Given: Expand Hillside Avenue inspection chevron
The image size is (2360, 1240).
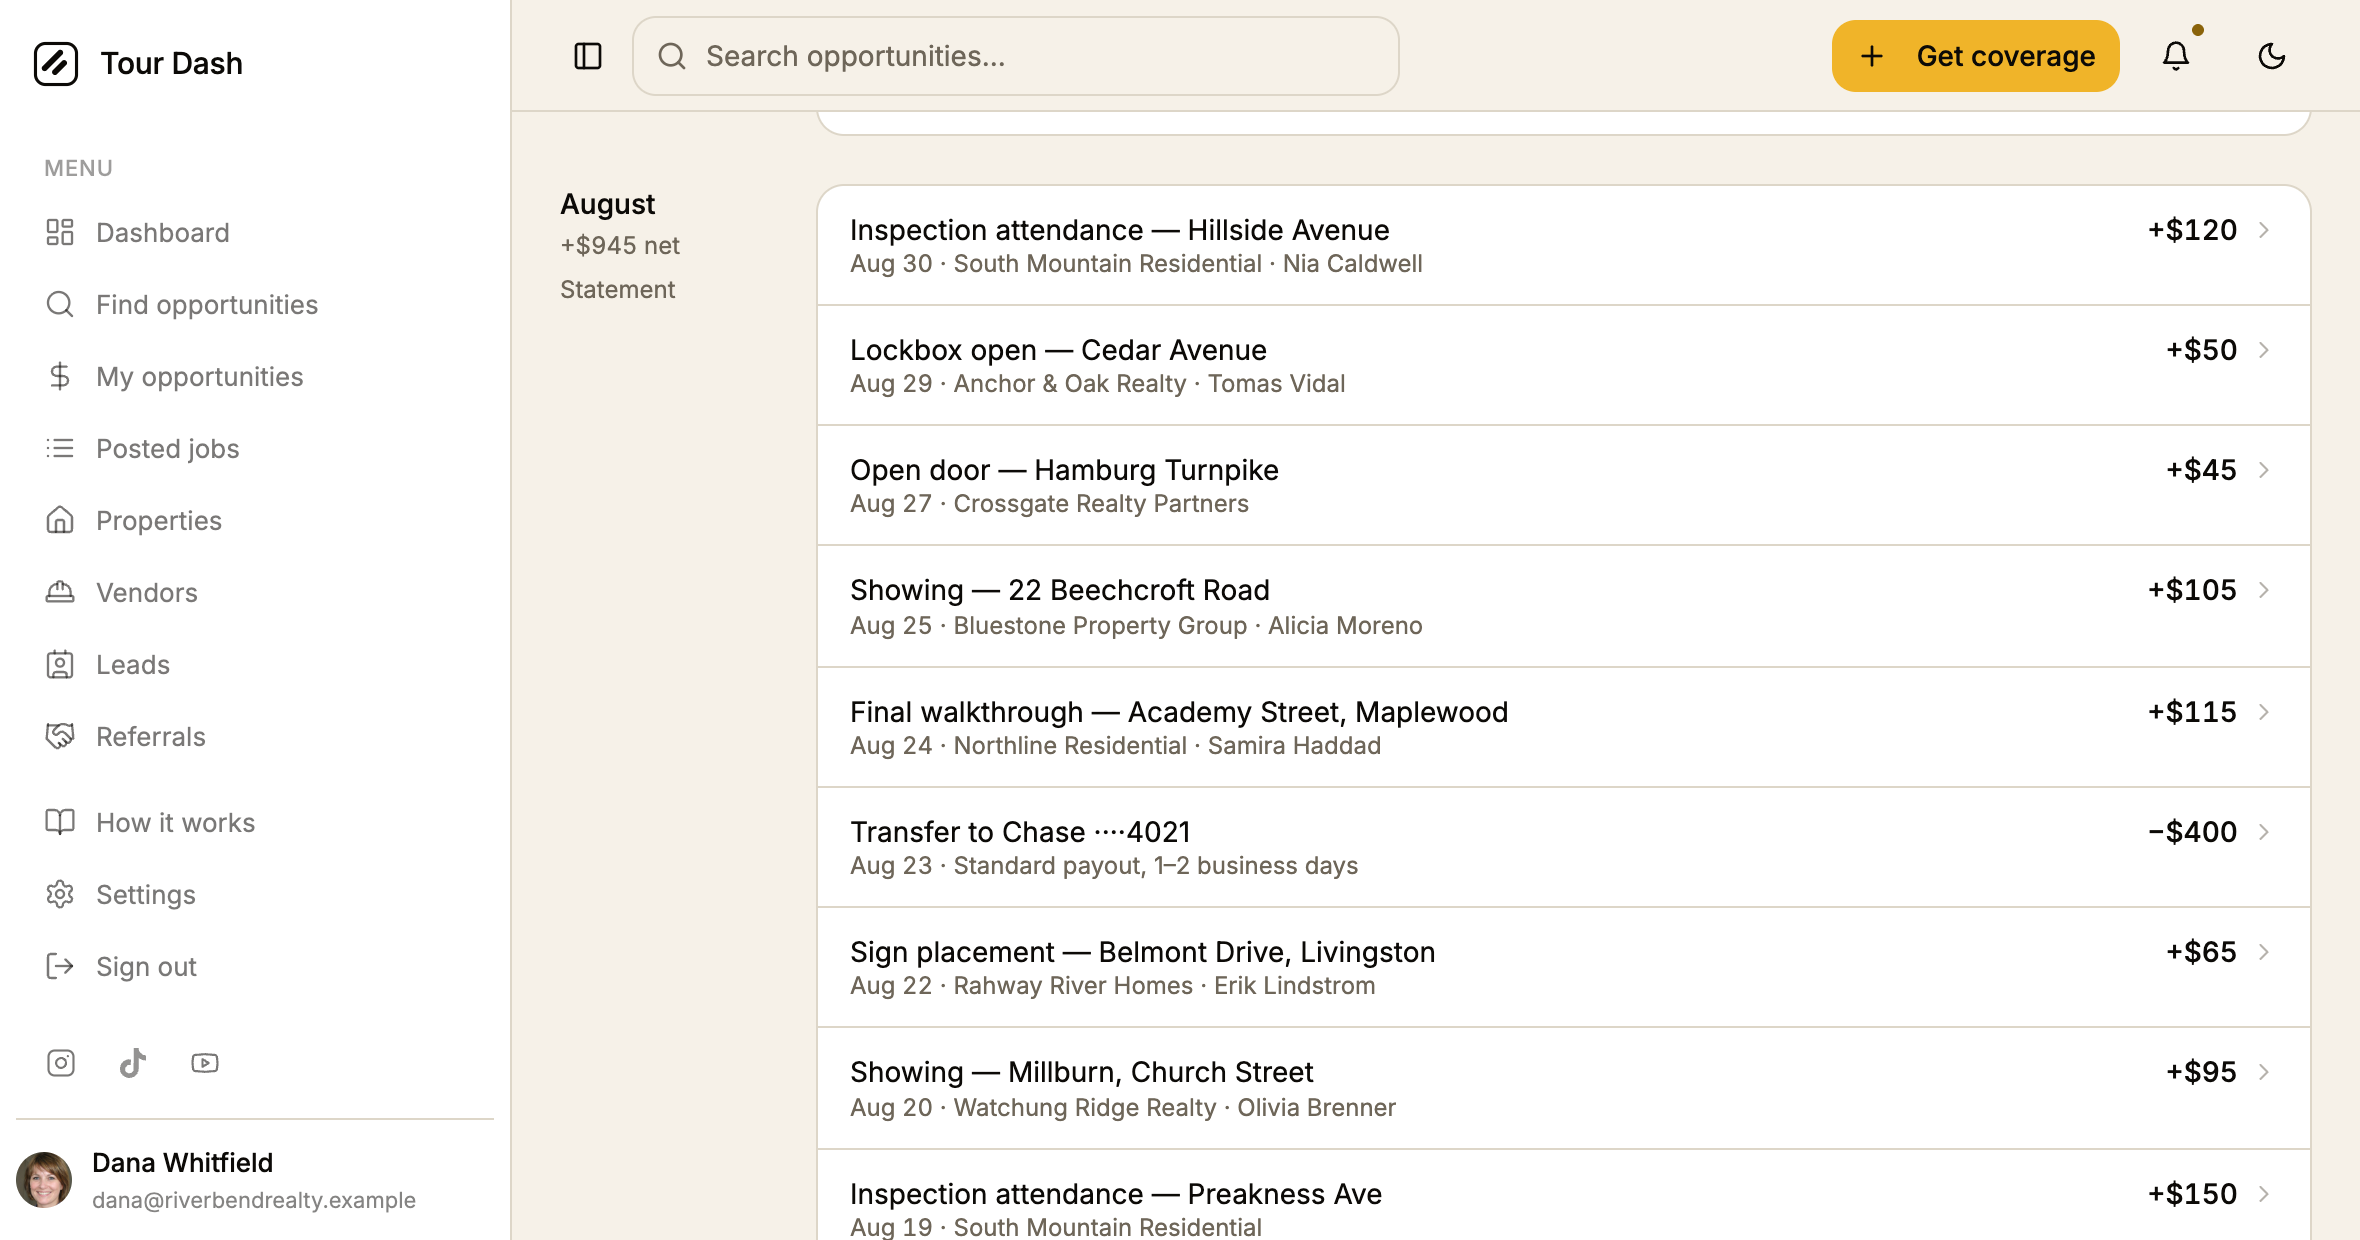Looking at the screenshot, I should click(2264, 230).
